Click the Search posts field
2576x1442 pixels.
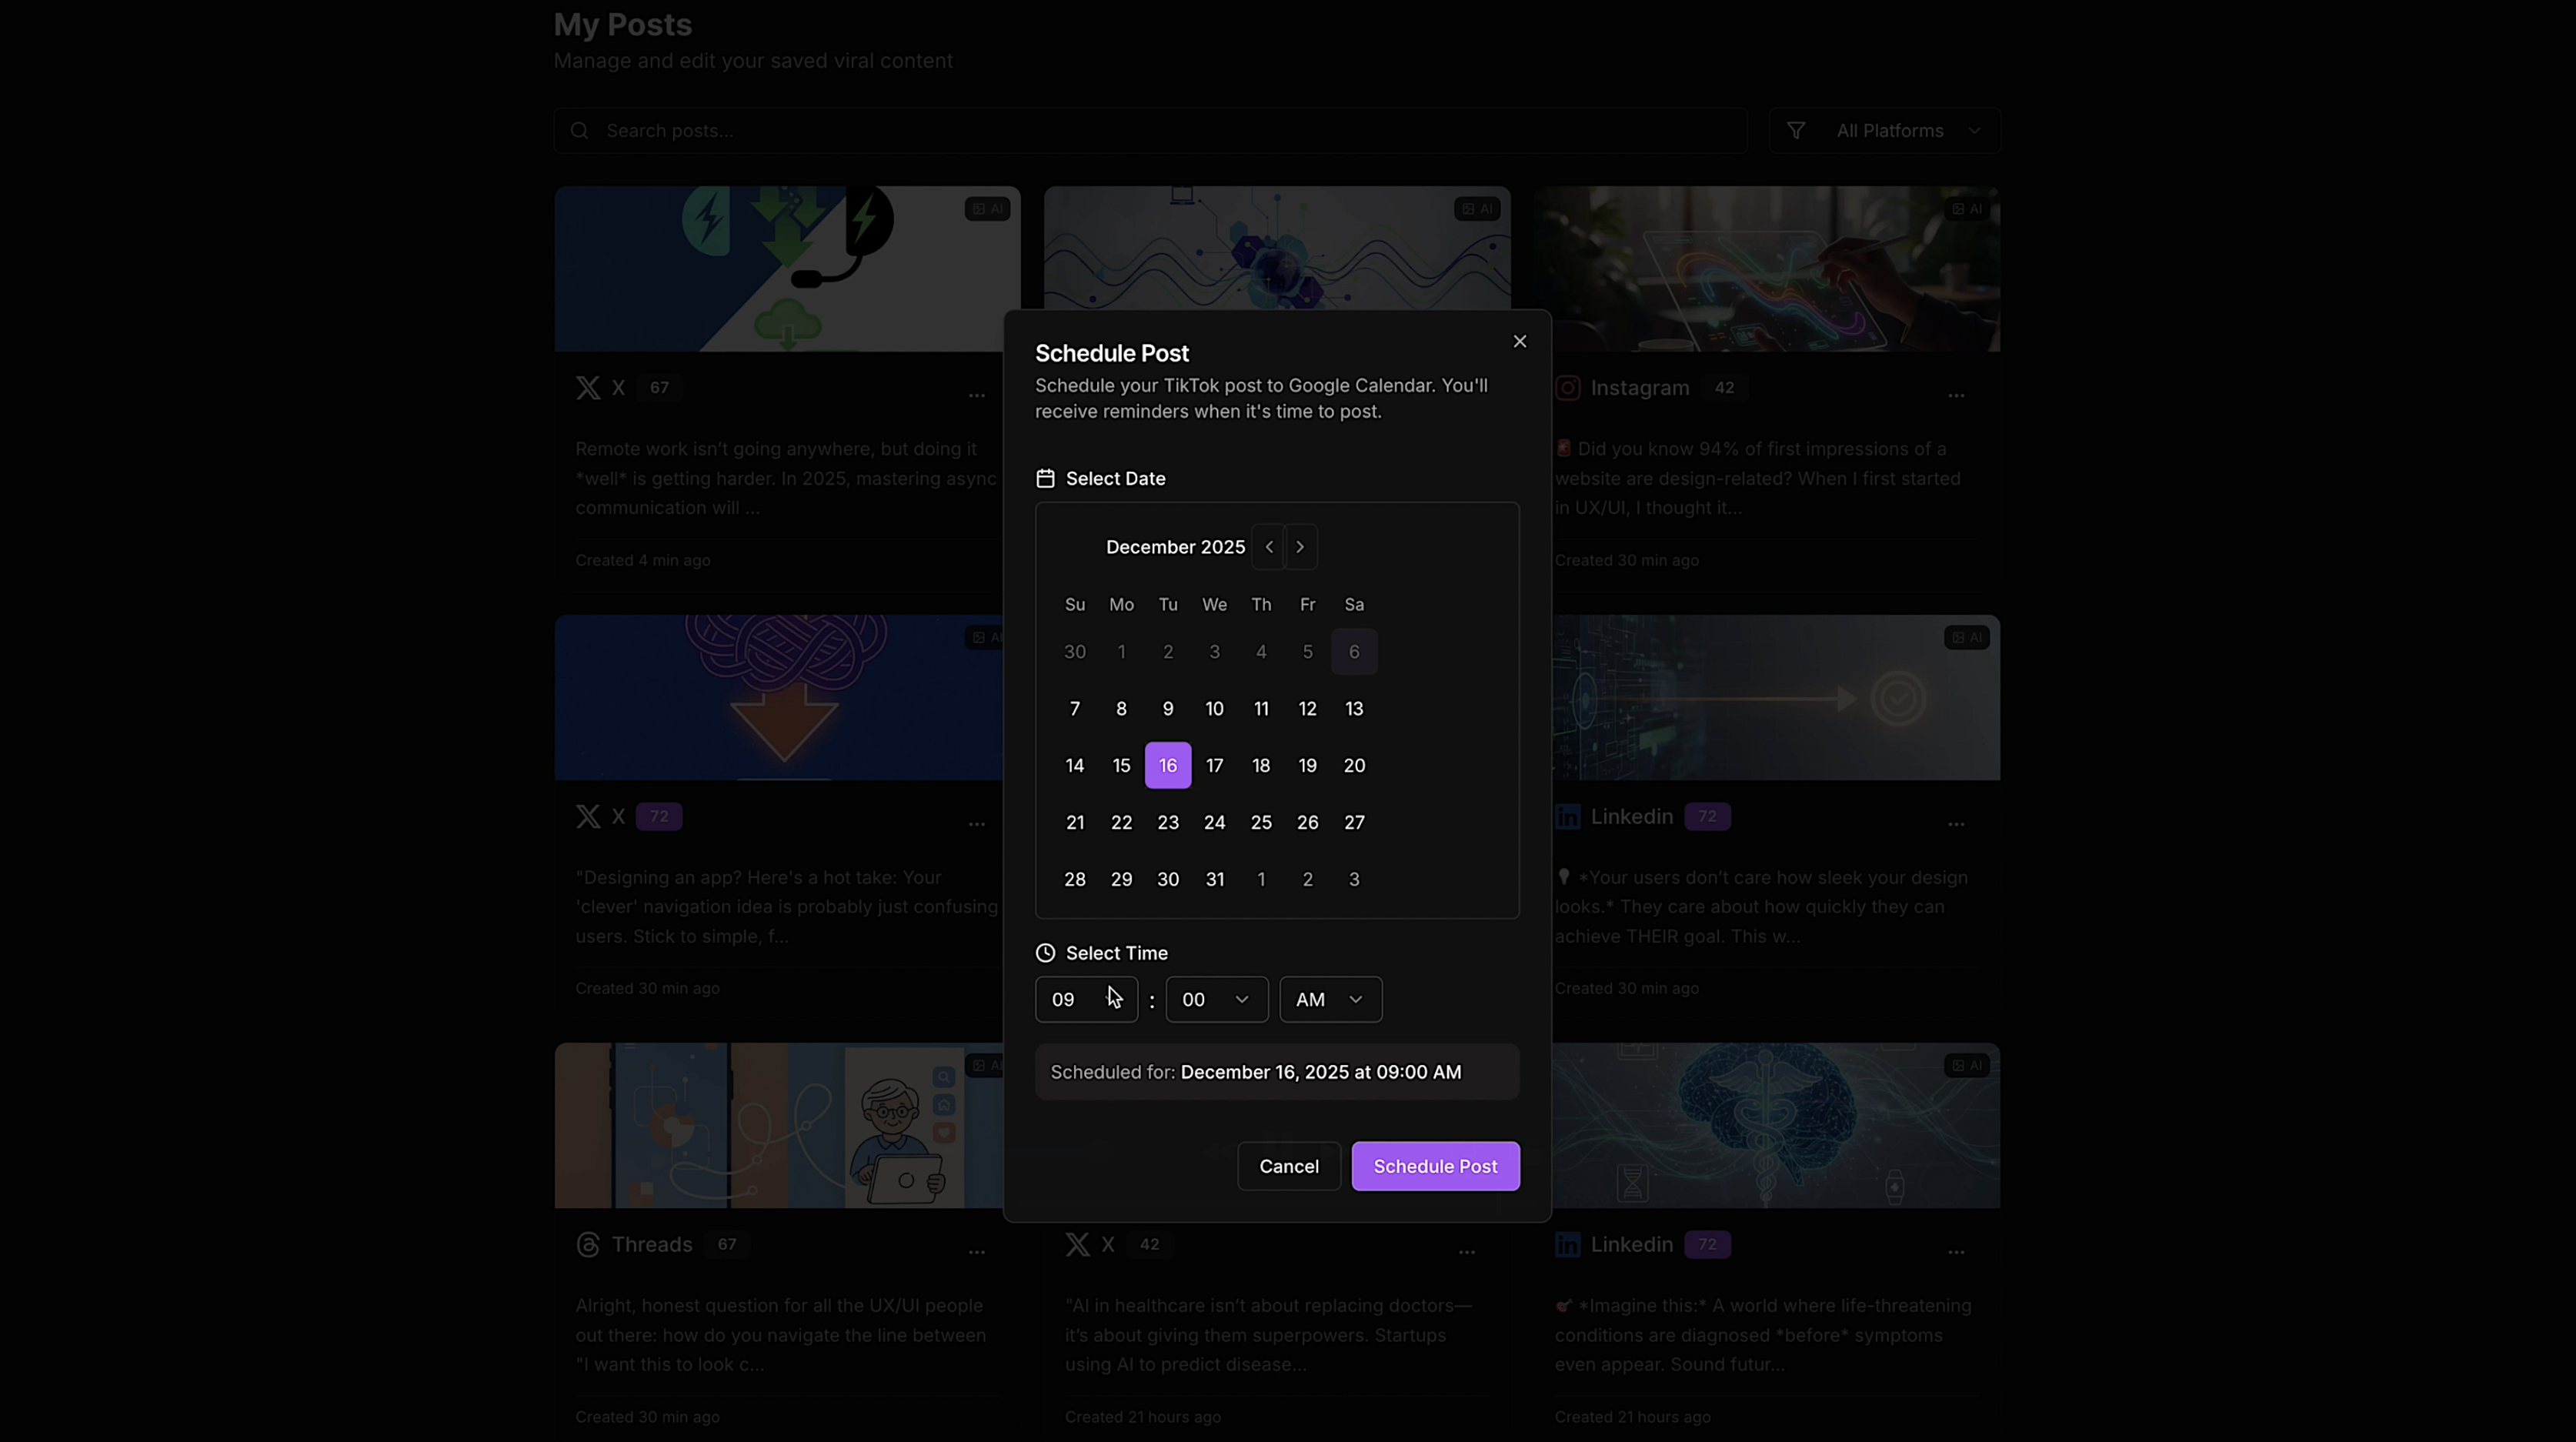1150,131
